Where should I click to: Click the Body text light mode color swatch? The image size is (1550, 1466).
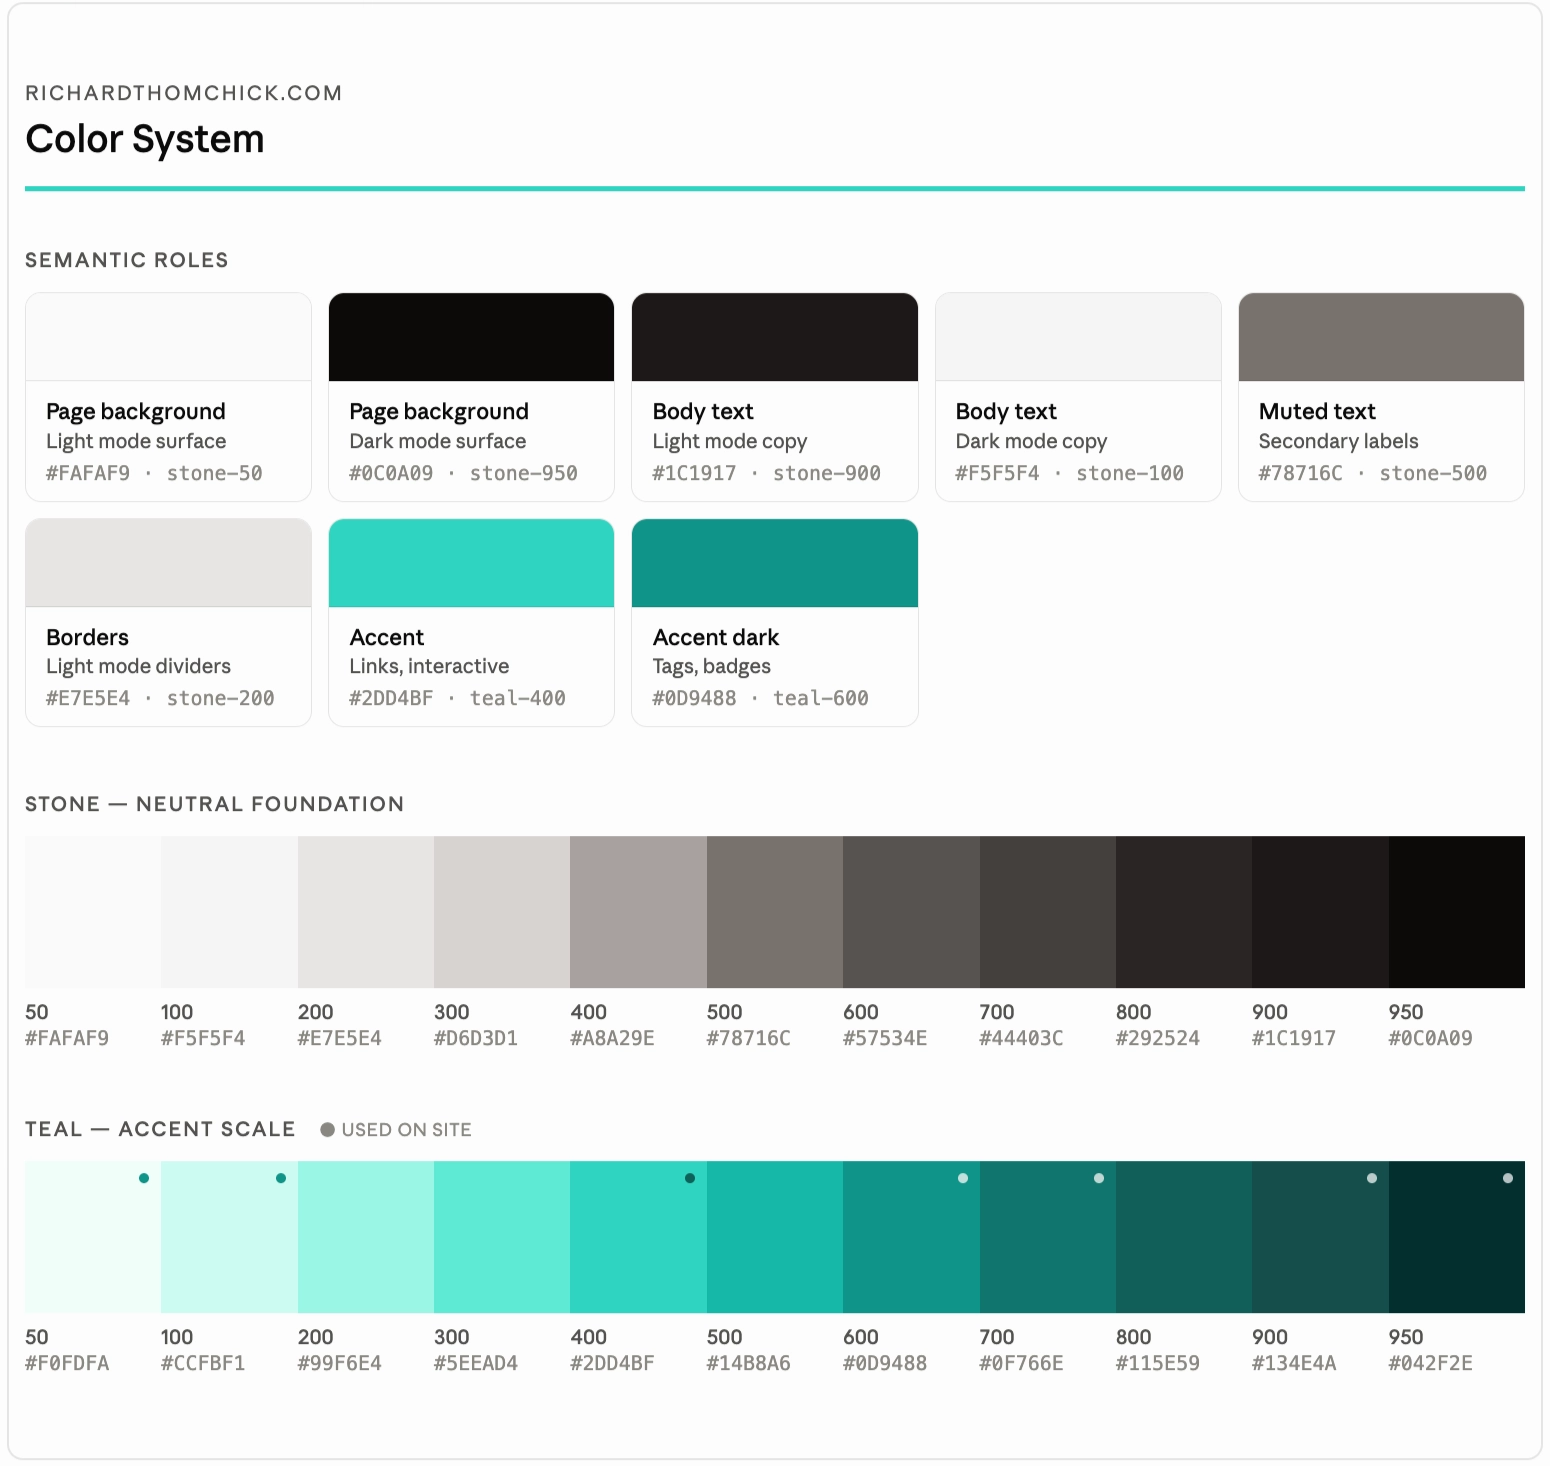click(775, 337)
